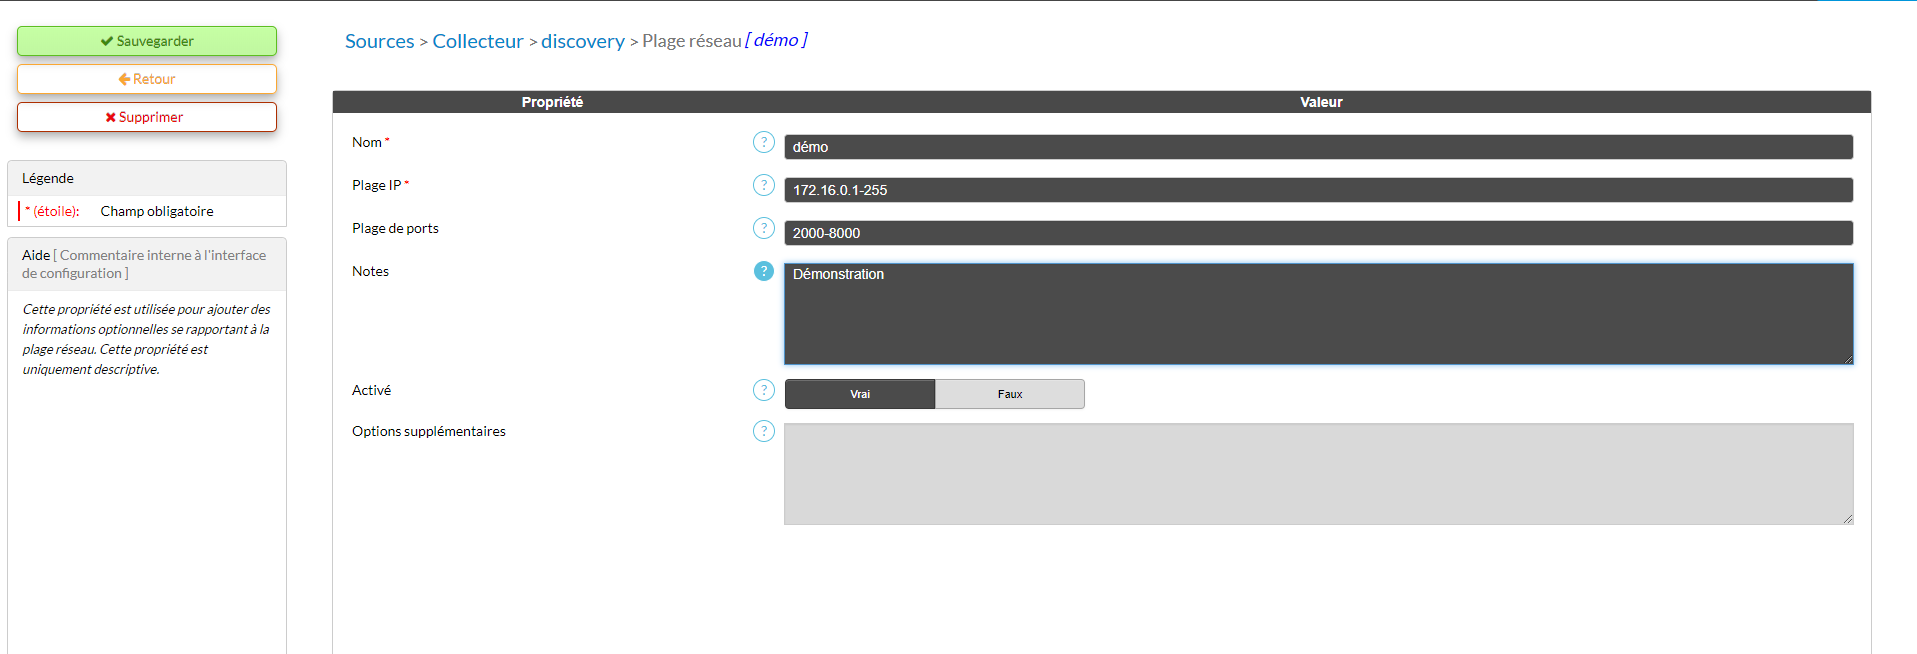Screen dimensions: 1917x654
Task: Click Supprimer to delete the range
Action: 147,117
